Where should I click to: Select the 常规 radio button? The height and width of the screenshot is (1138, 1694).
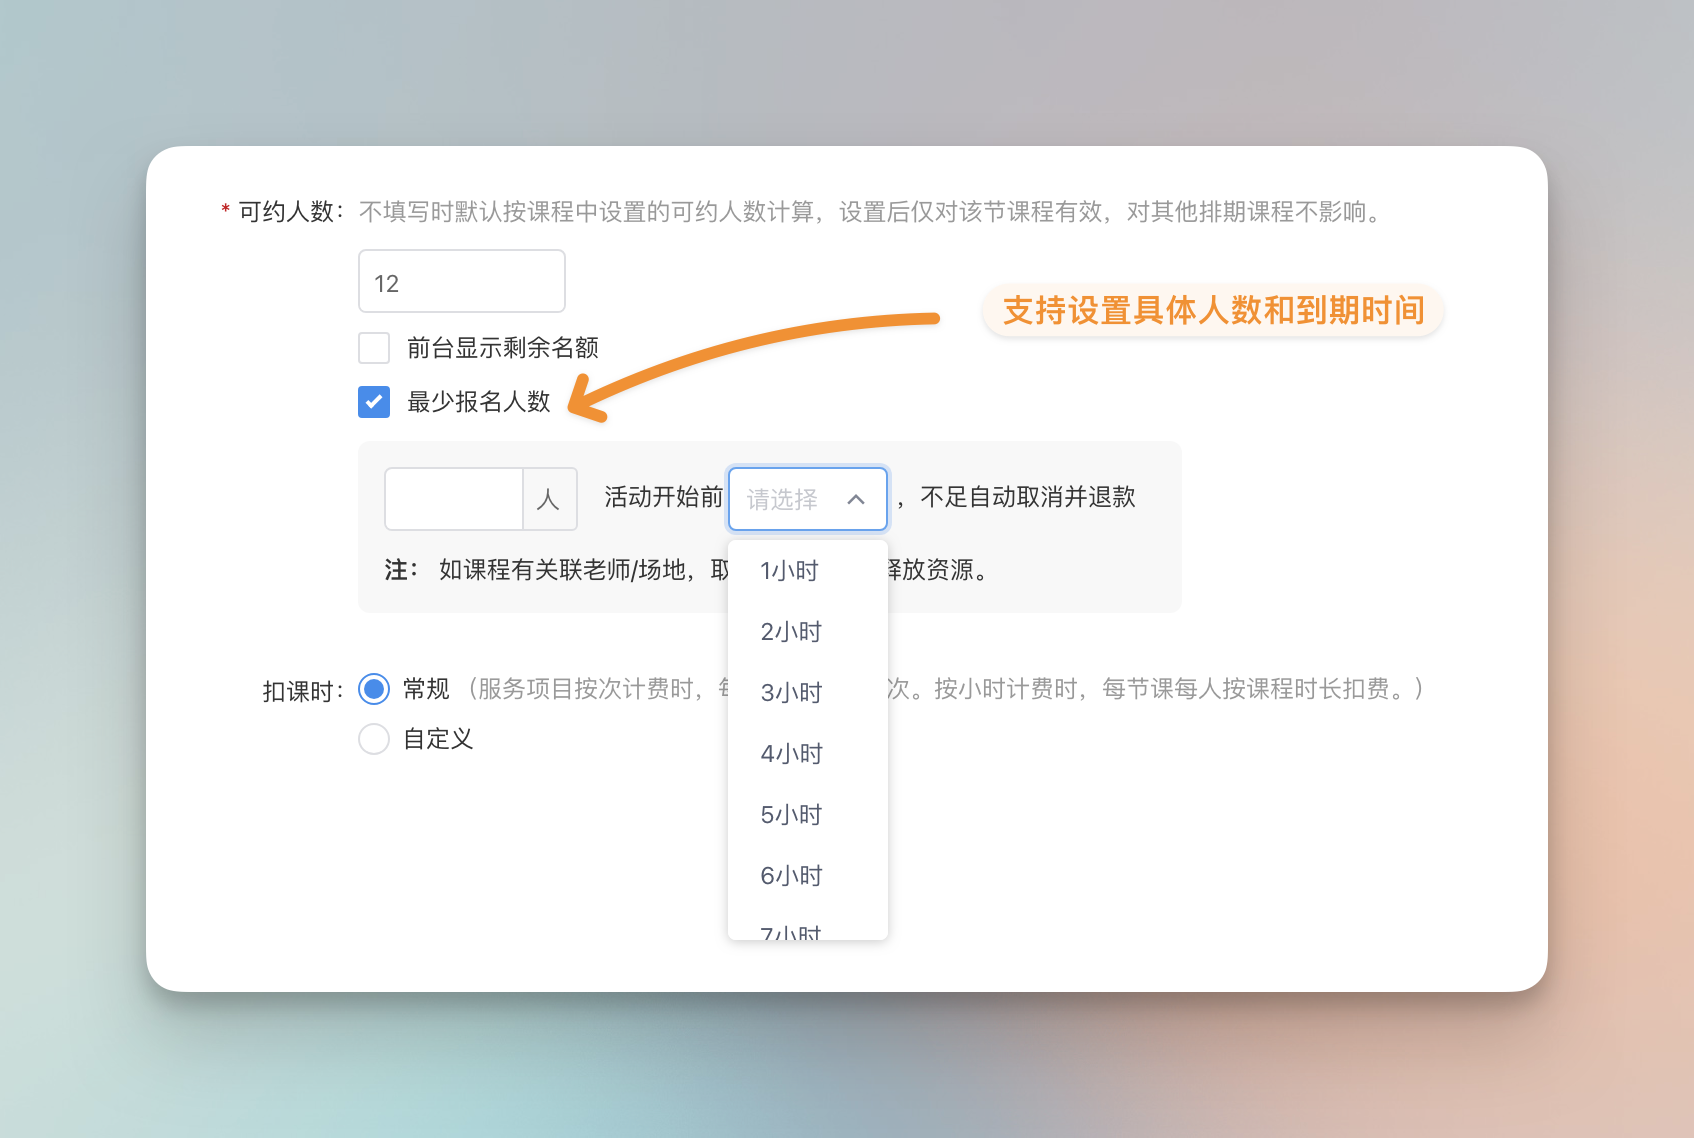[374, 689]
